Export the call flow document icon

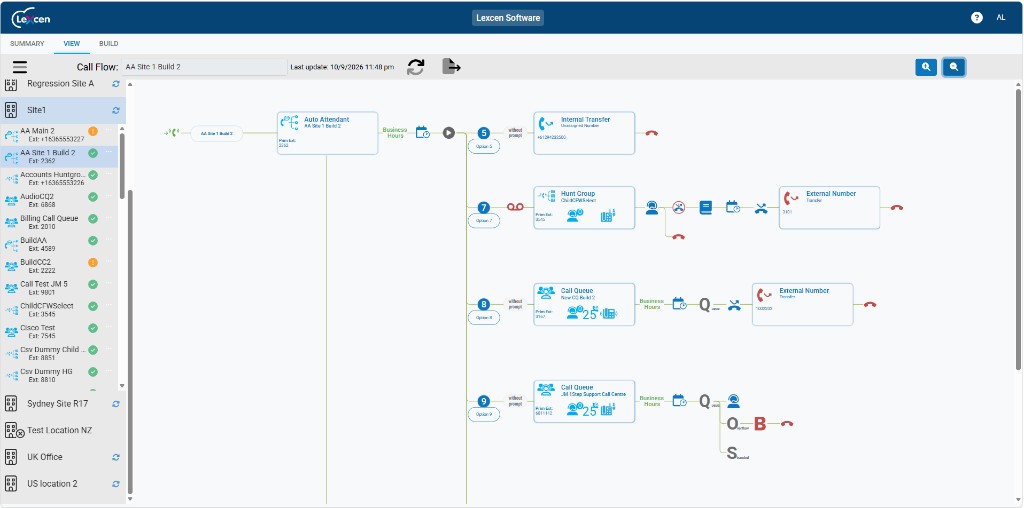[451, 67]
